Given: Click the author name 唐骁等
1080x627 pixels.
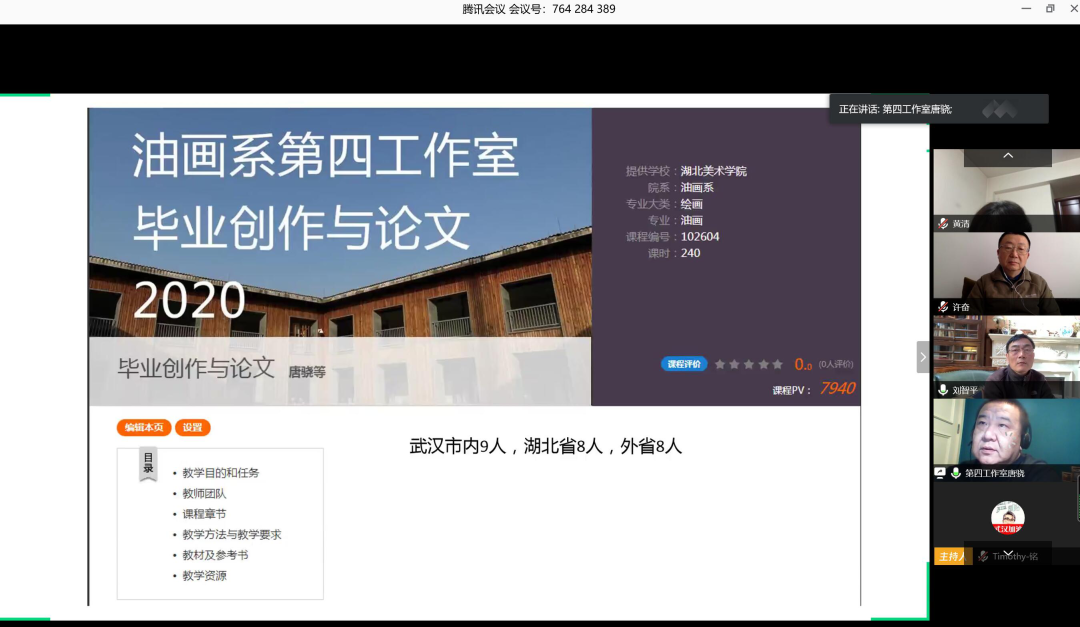Looking at the screenshot, I should pos(307,372).
